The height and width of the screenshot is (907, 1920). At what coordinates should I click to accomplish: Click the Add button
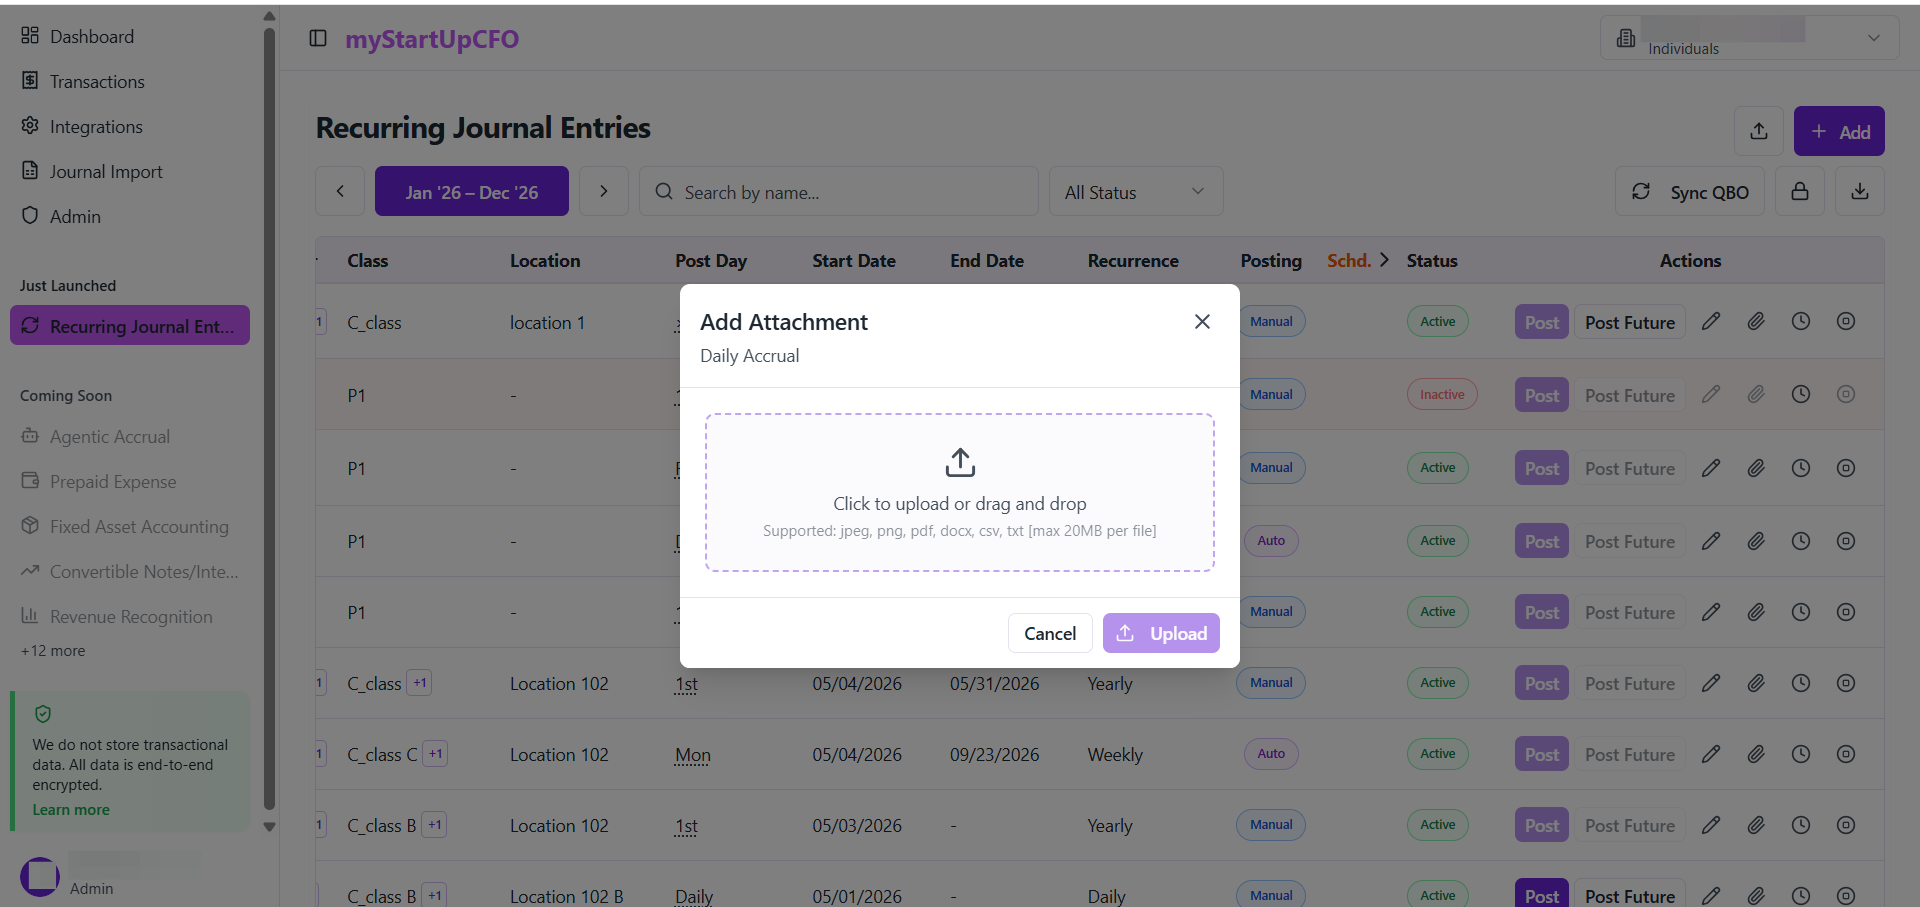pyautogui.click(x=1839, y=131)
